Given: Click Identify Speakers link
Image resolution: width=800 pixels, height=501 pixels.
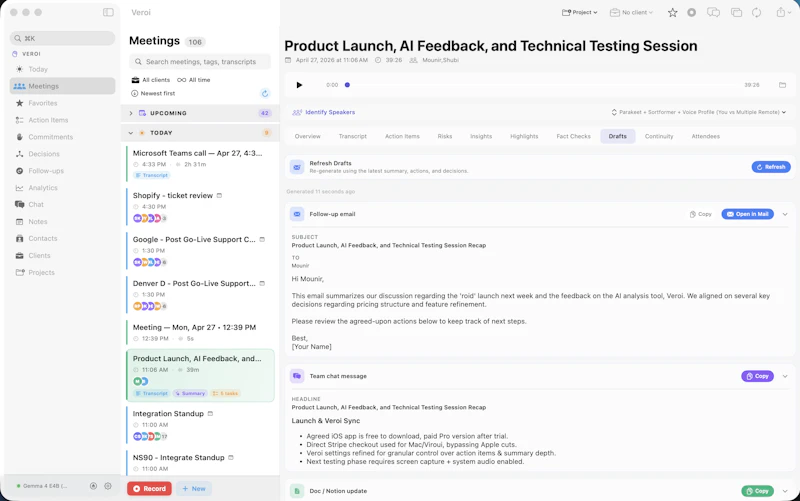Looking at the screenshot, I should pyautogui.click(x=324, y=112).
